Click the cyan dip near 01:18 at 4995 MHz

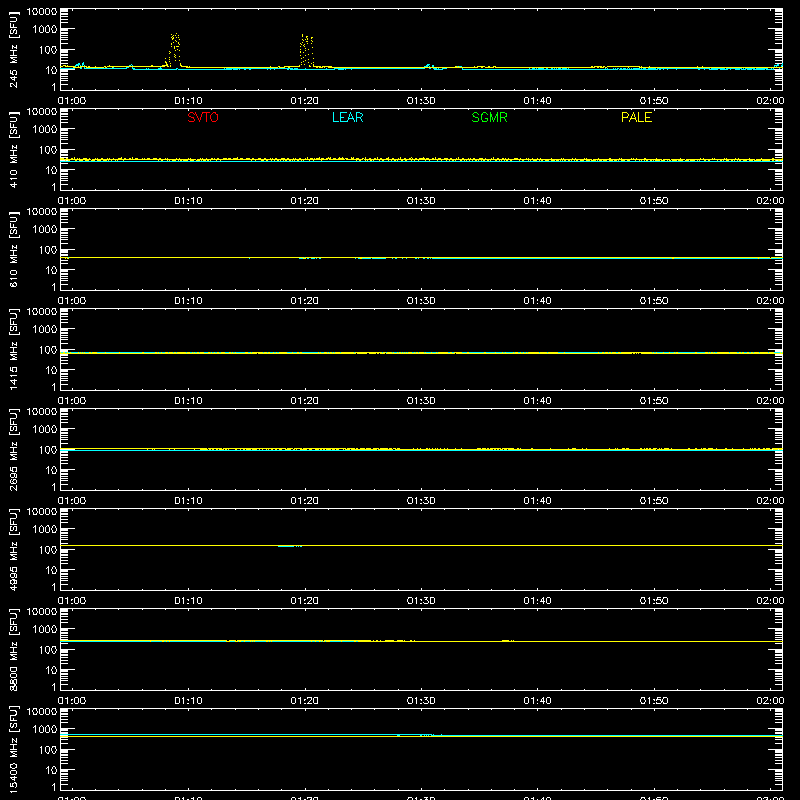(289, 546)
